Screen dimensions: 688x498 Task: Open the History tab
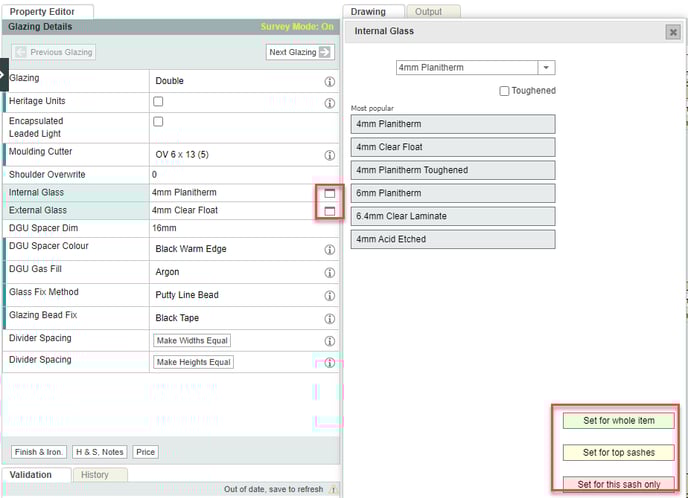coord(95,474)
